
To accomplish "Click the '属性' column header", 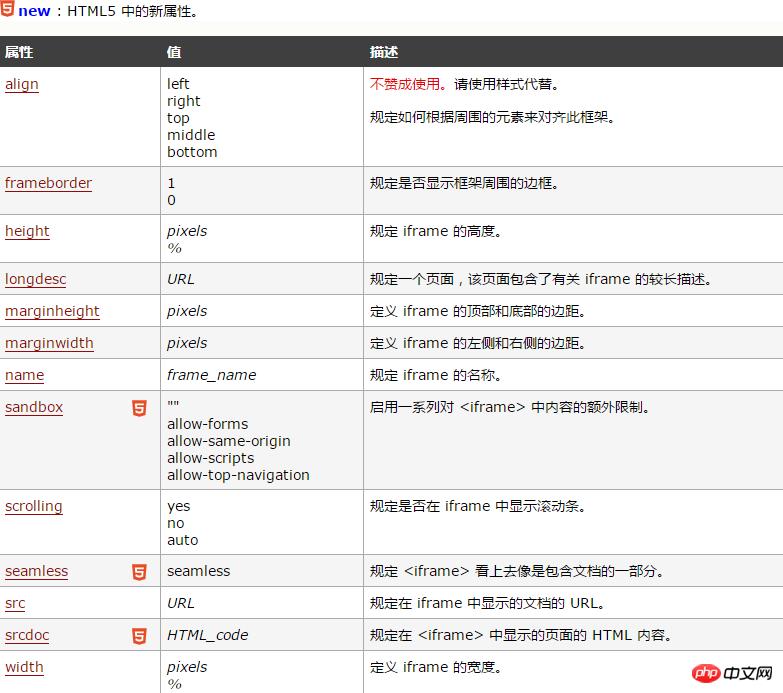I will point(19,52).
